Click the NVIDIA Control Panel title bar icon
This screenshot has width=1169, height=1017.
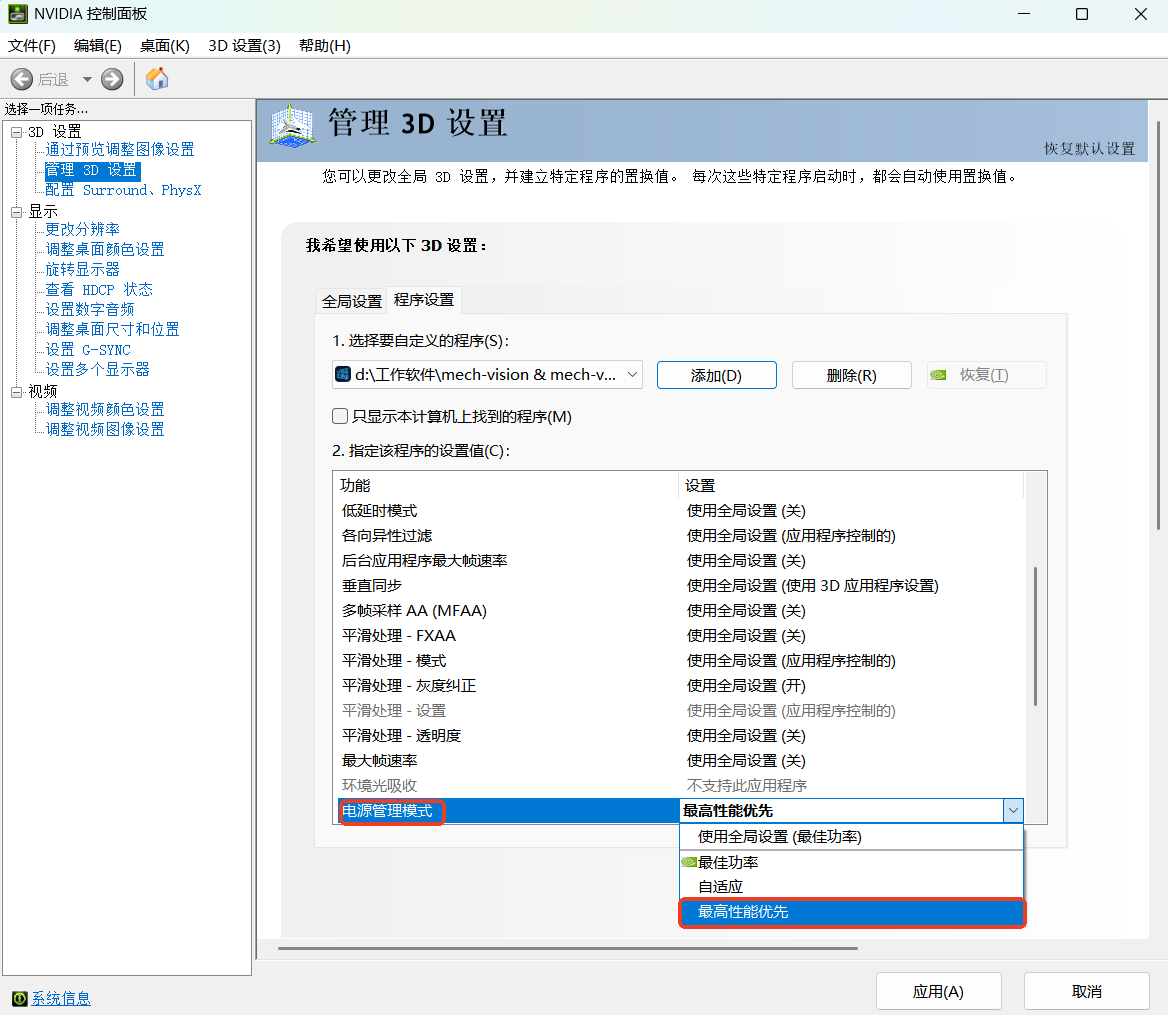[17, 14]
